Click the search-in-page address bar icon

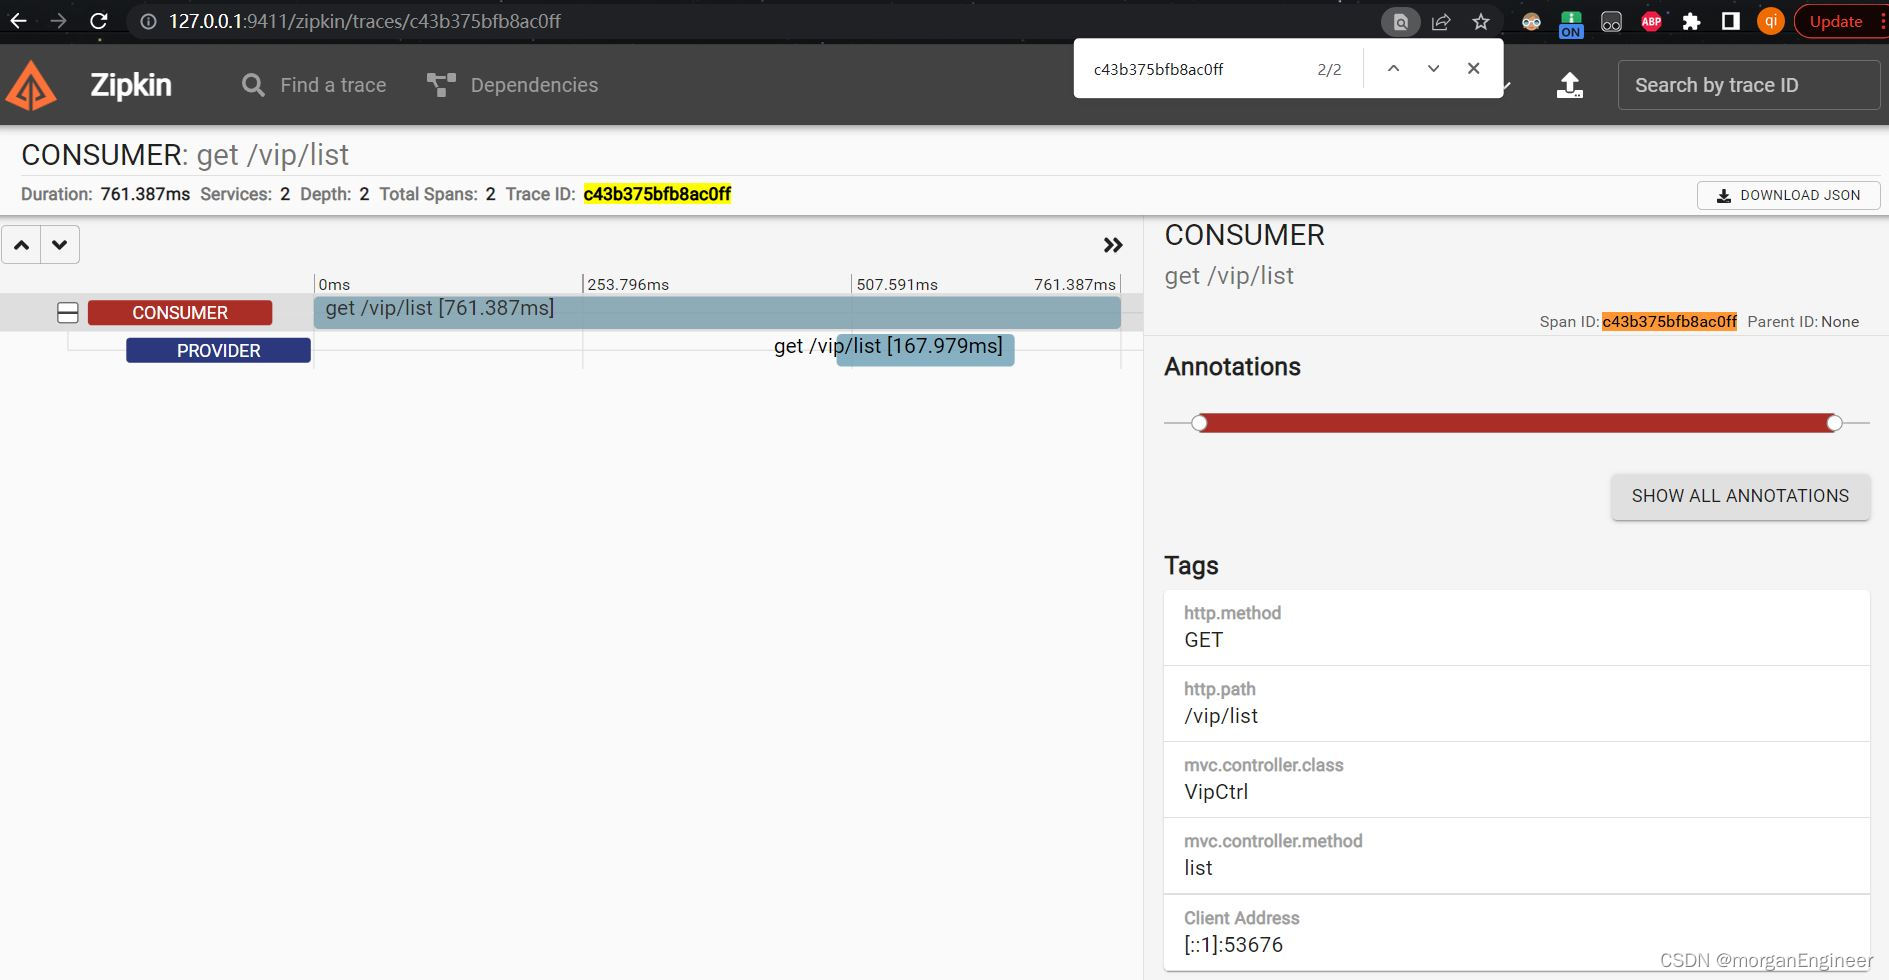pyautogui.click(x=1400, y=21)
